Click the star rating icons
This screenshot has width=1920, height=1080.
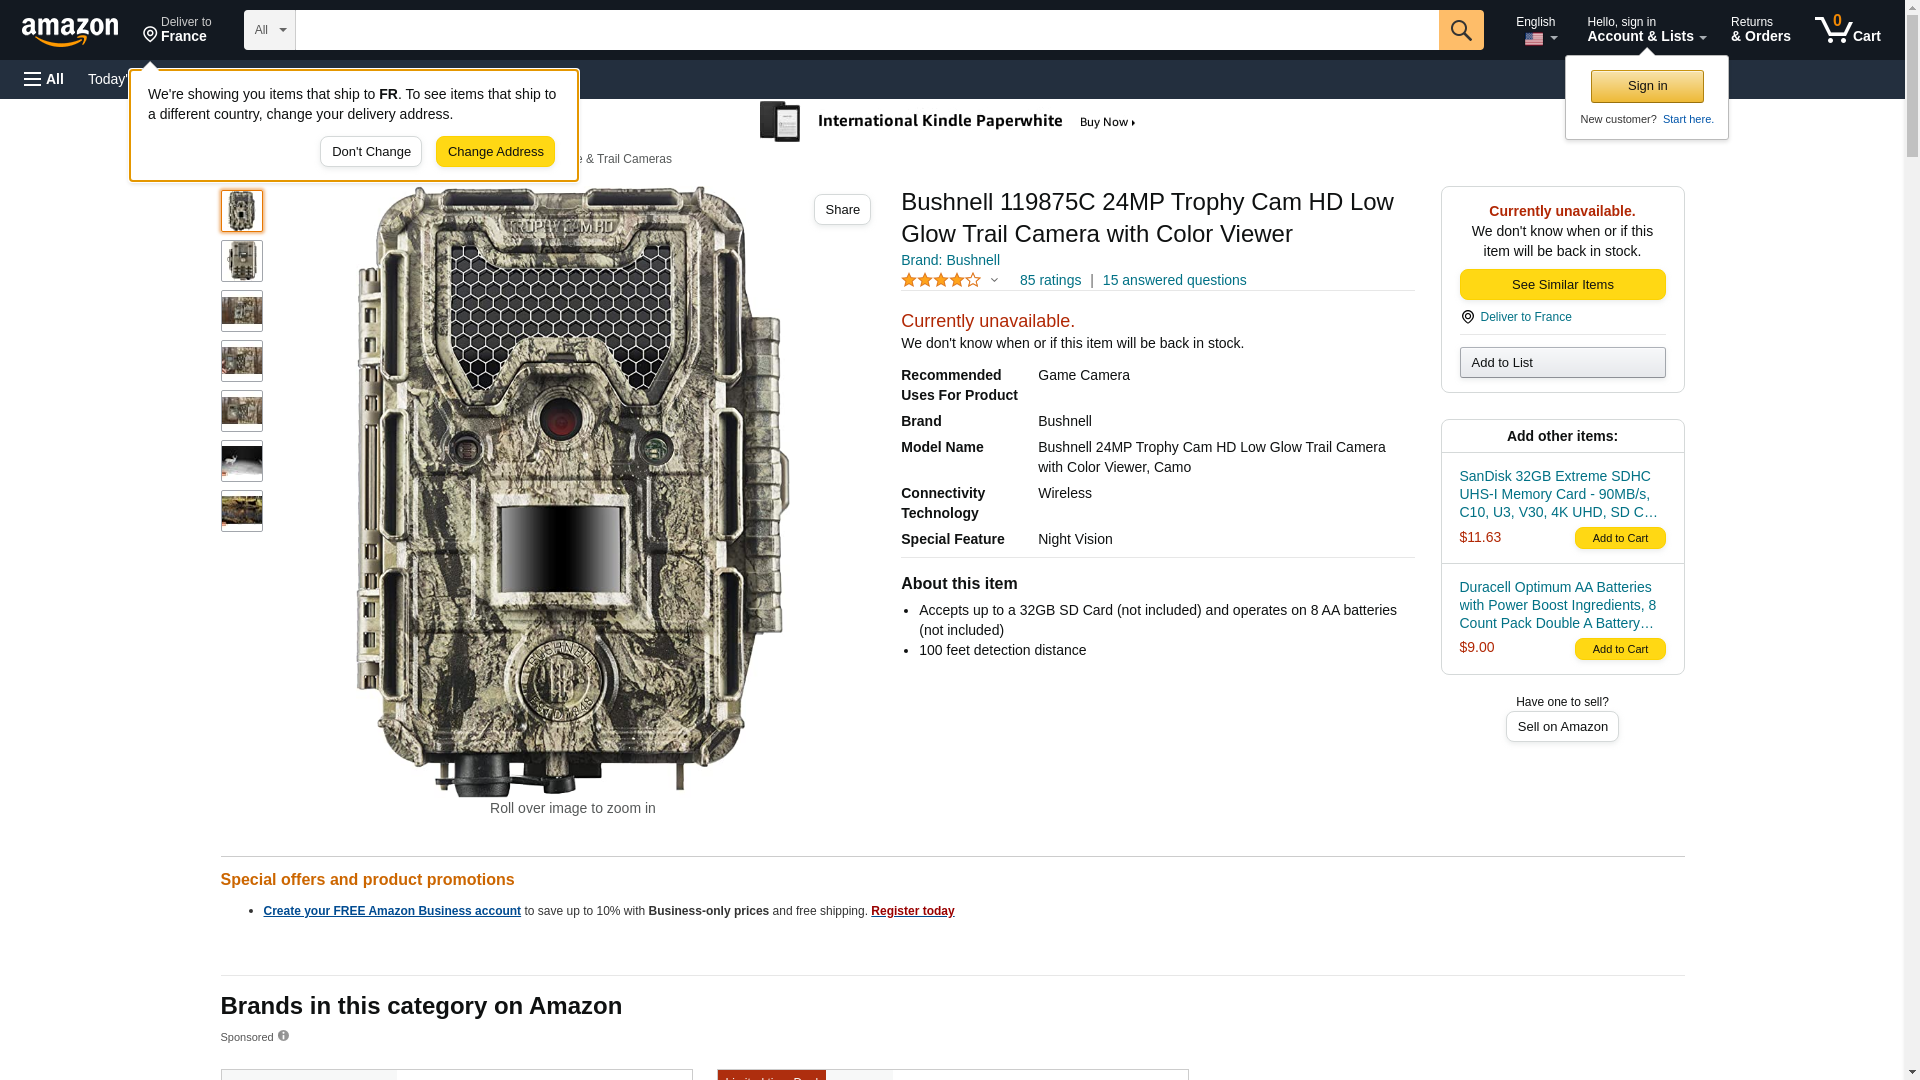[x=940, y=281]
